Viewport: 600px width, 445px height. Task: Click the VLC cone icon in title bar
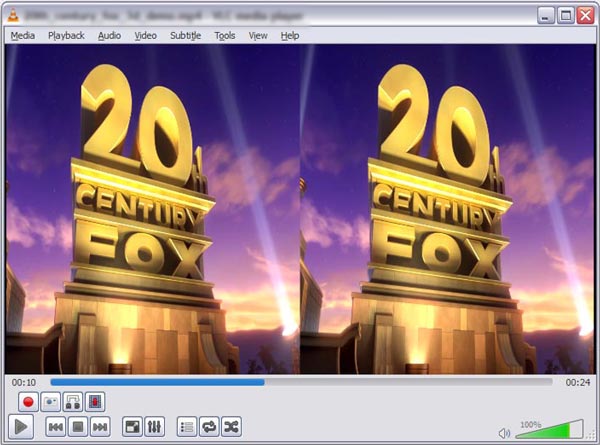13,15
